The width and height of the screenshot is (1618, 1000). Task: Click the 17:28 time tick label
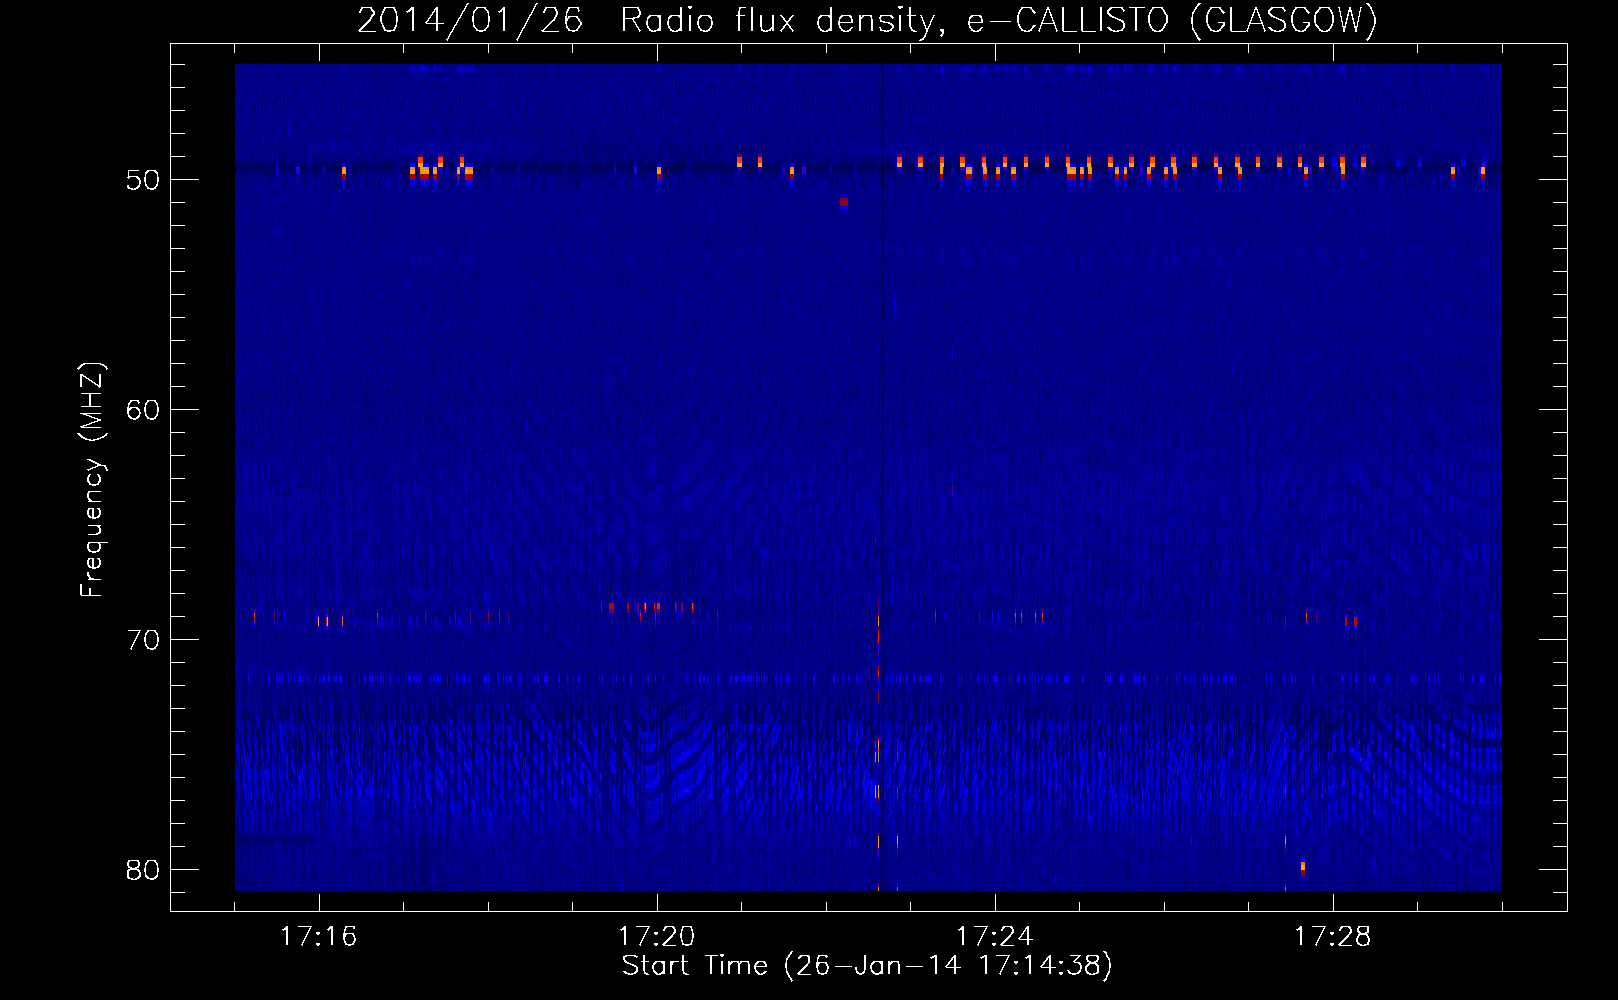click(1332, 936)
